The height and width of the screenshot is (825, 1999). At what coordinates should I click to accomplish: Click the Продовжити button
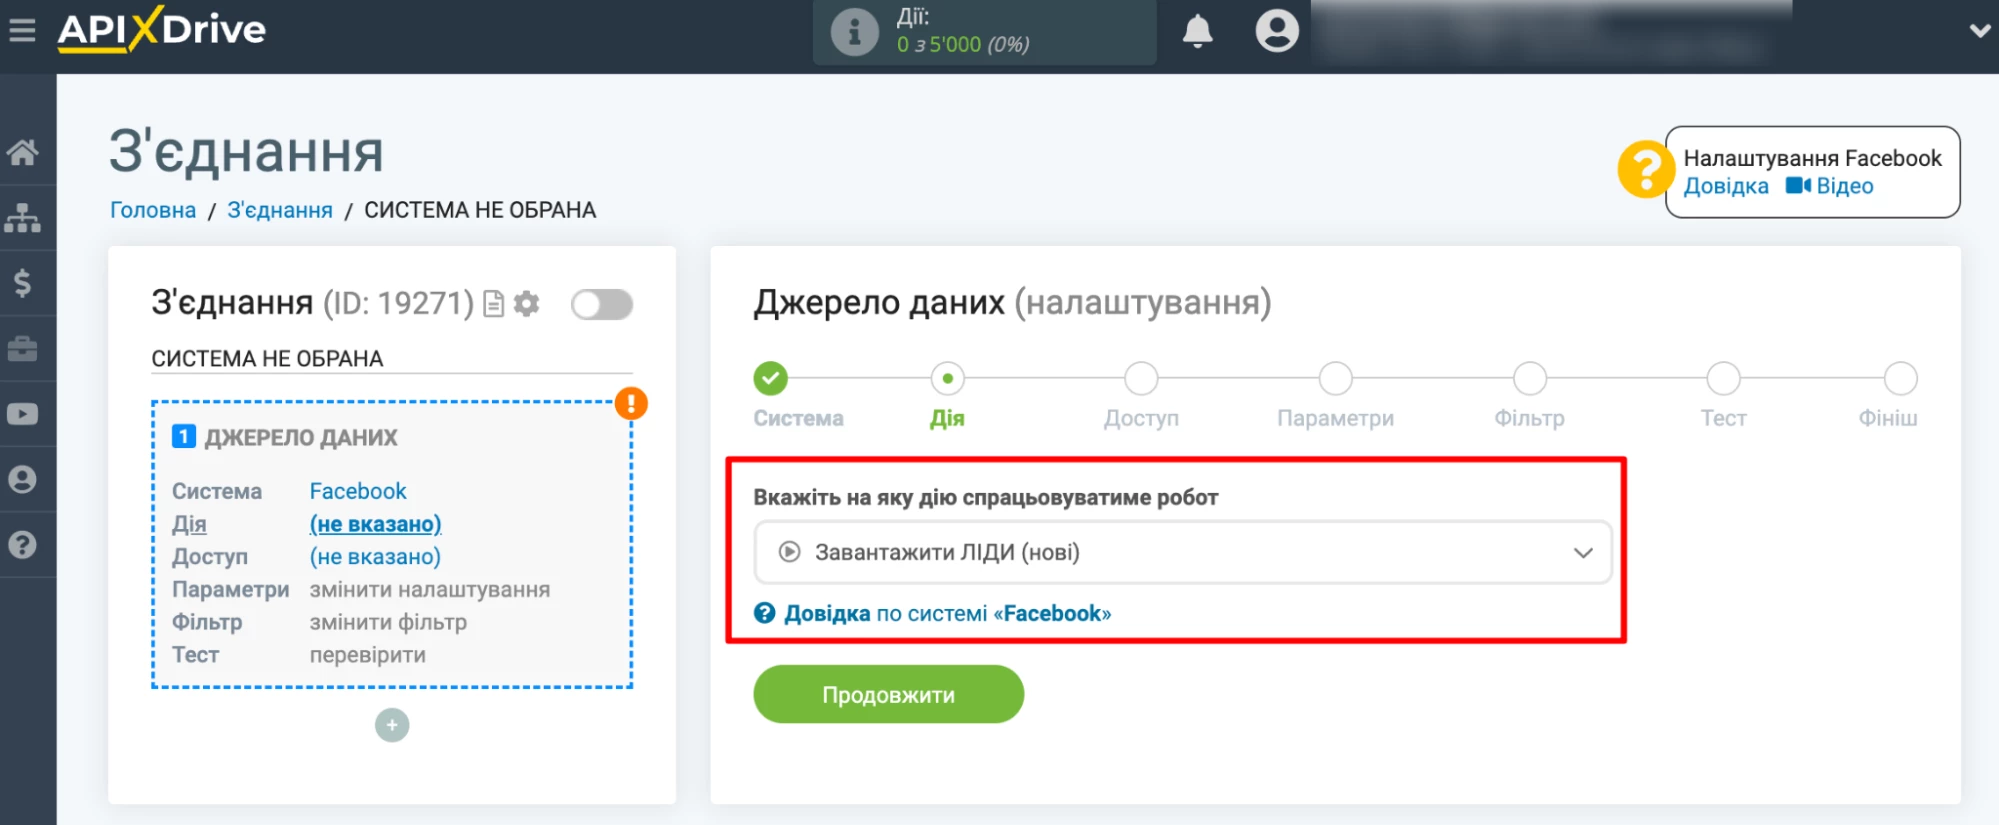[x=888, y=694]
